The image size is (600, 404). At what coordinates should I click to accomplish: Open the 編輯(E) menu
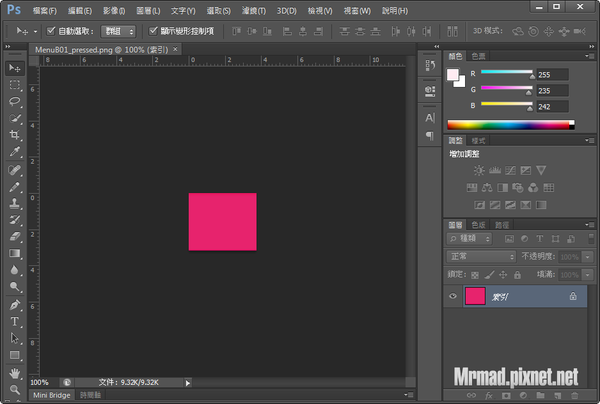tap(80, 11)
